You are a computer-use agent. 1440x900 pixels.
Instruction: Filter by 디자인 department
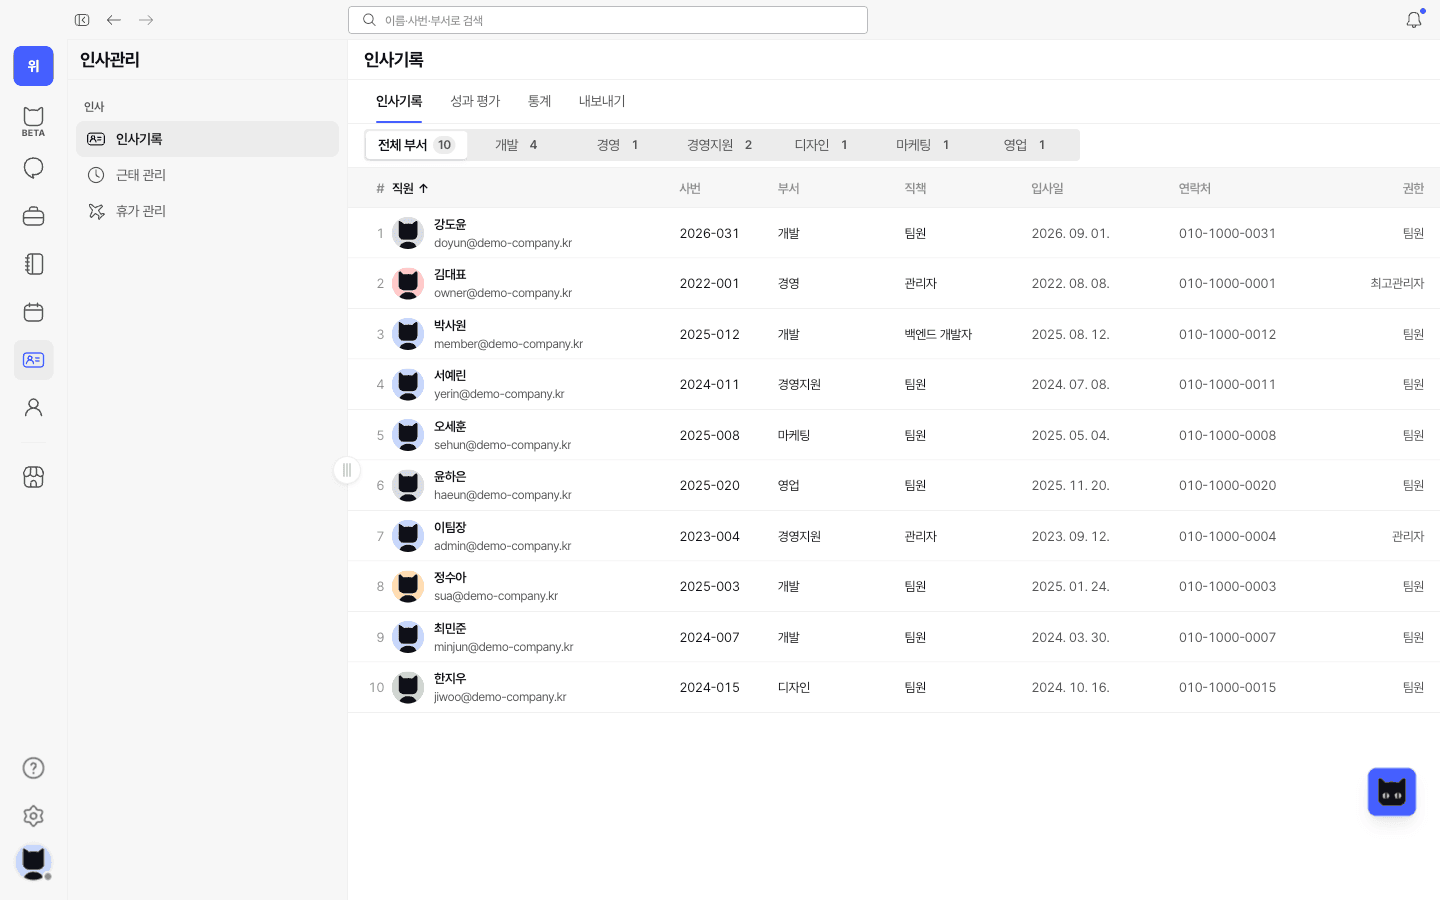[x=821, y=145]
